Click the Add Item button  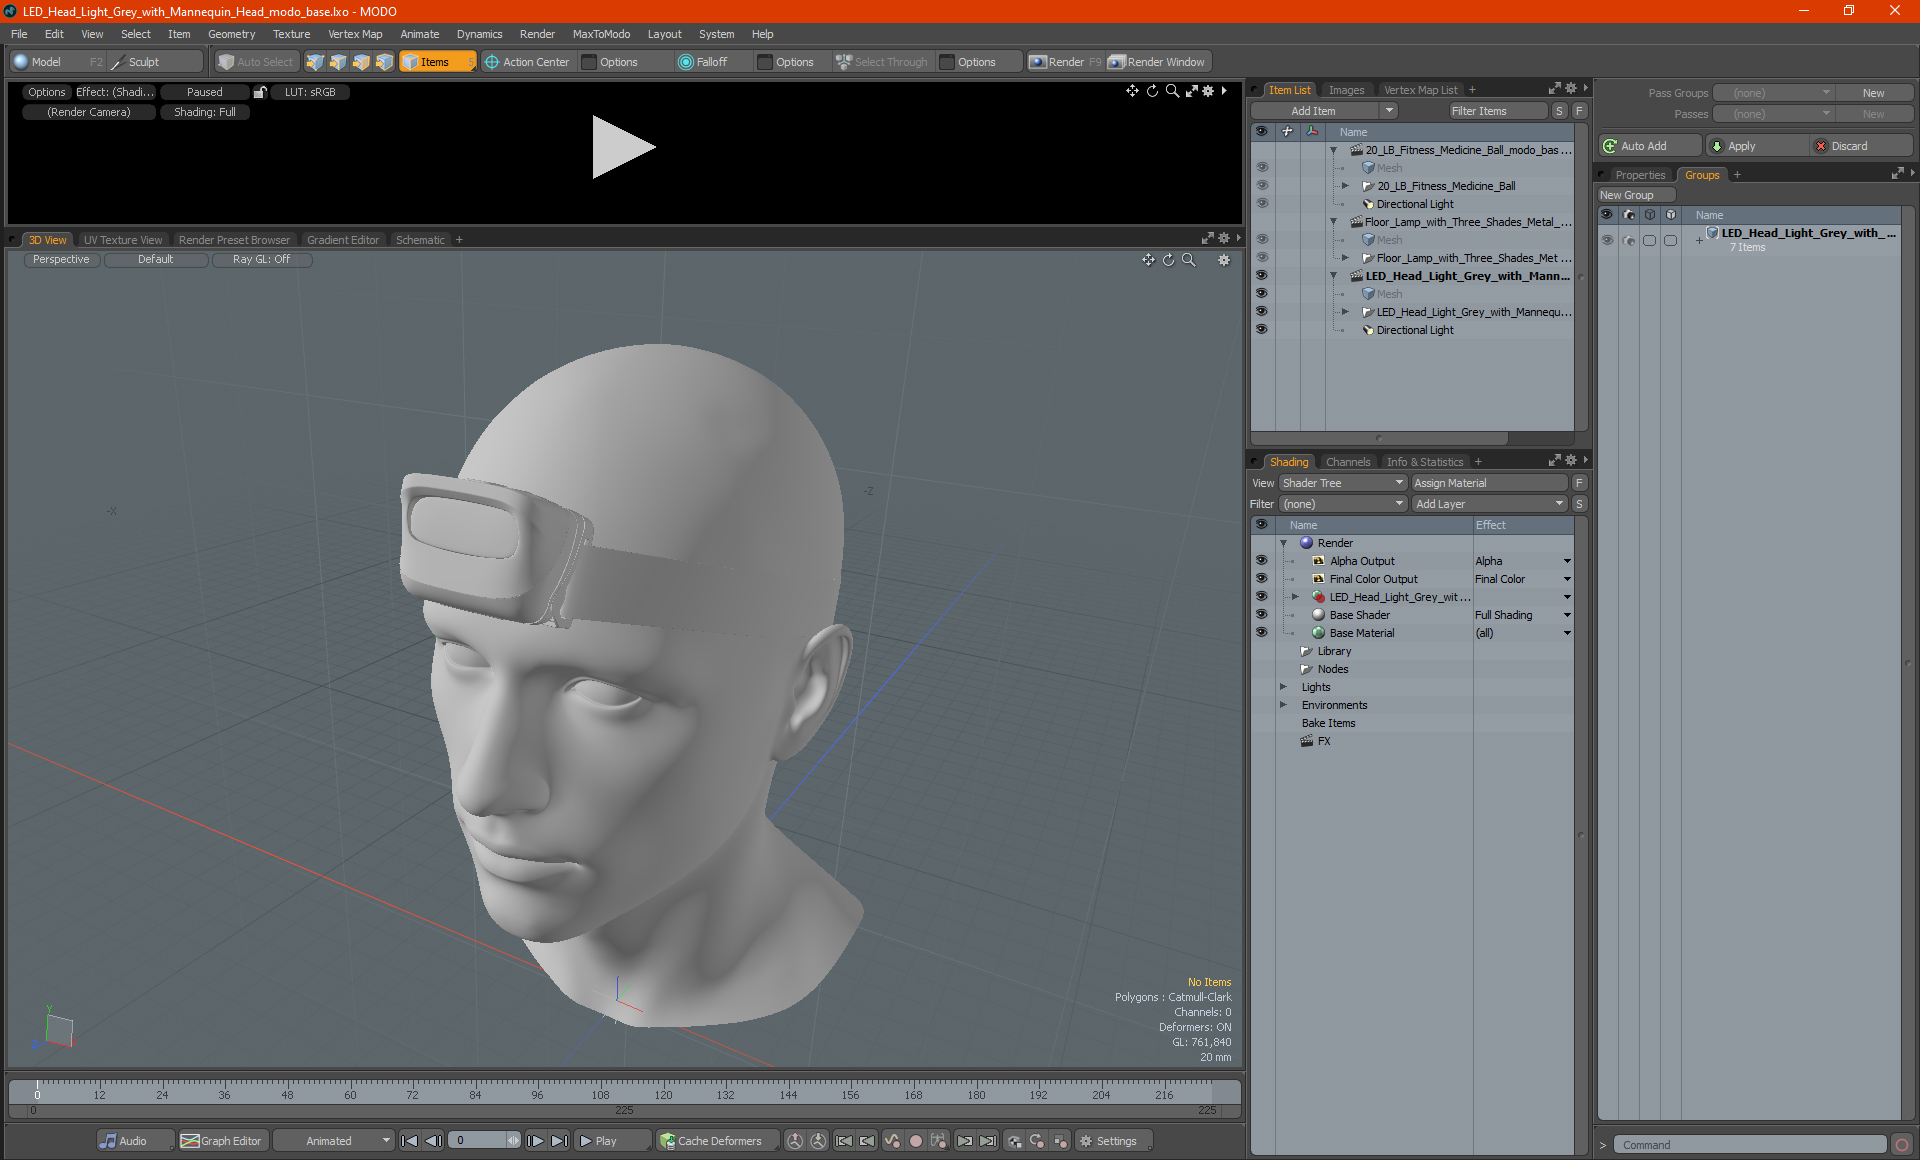tap(1313, 111)
